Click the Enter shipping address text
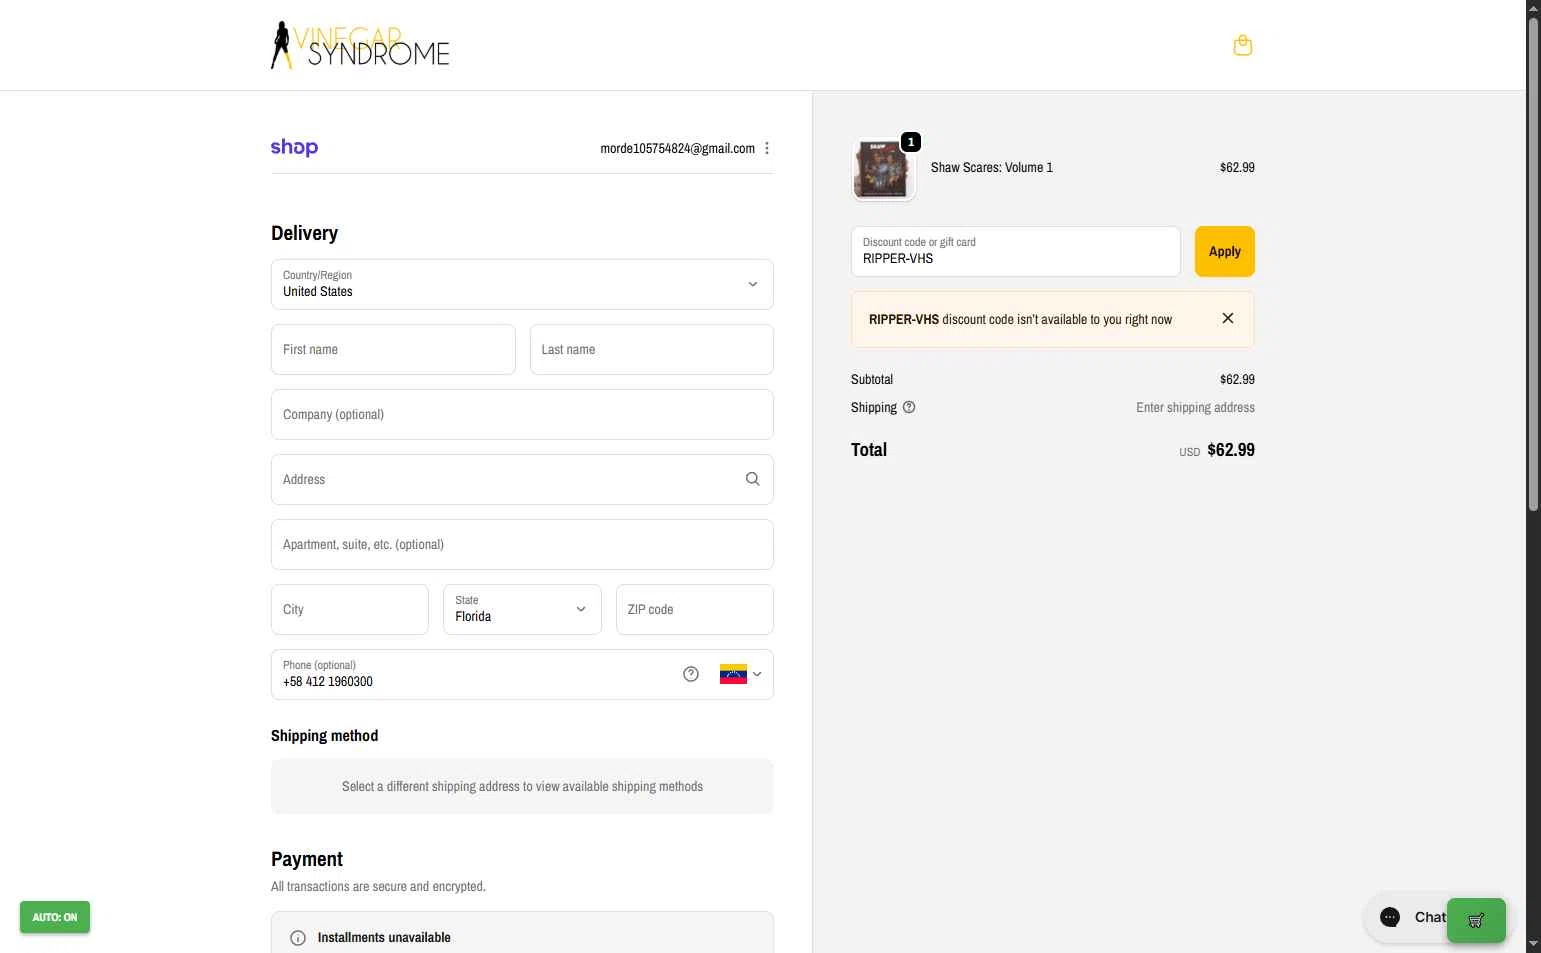 1195,407
